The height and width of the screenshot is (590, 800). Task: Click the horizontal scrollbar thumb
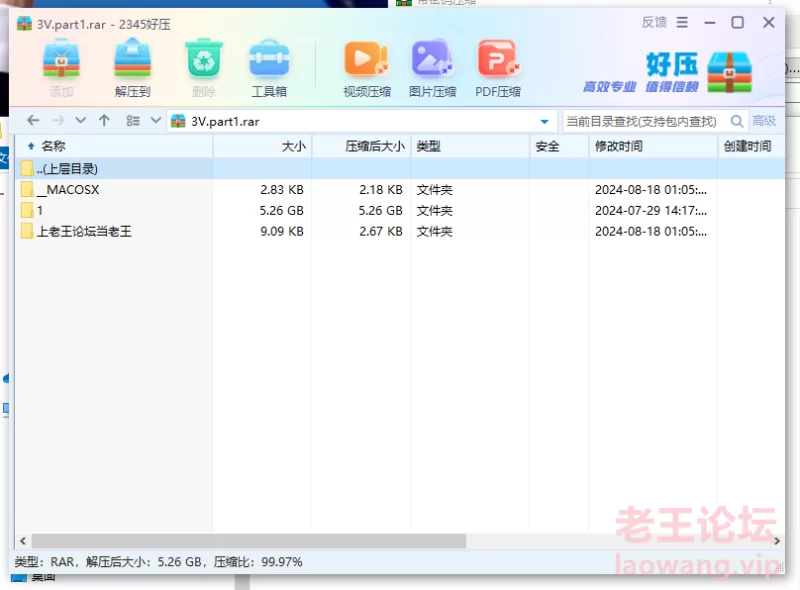tap(249, 540)
